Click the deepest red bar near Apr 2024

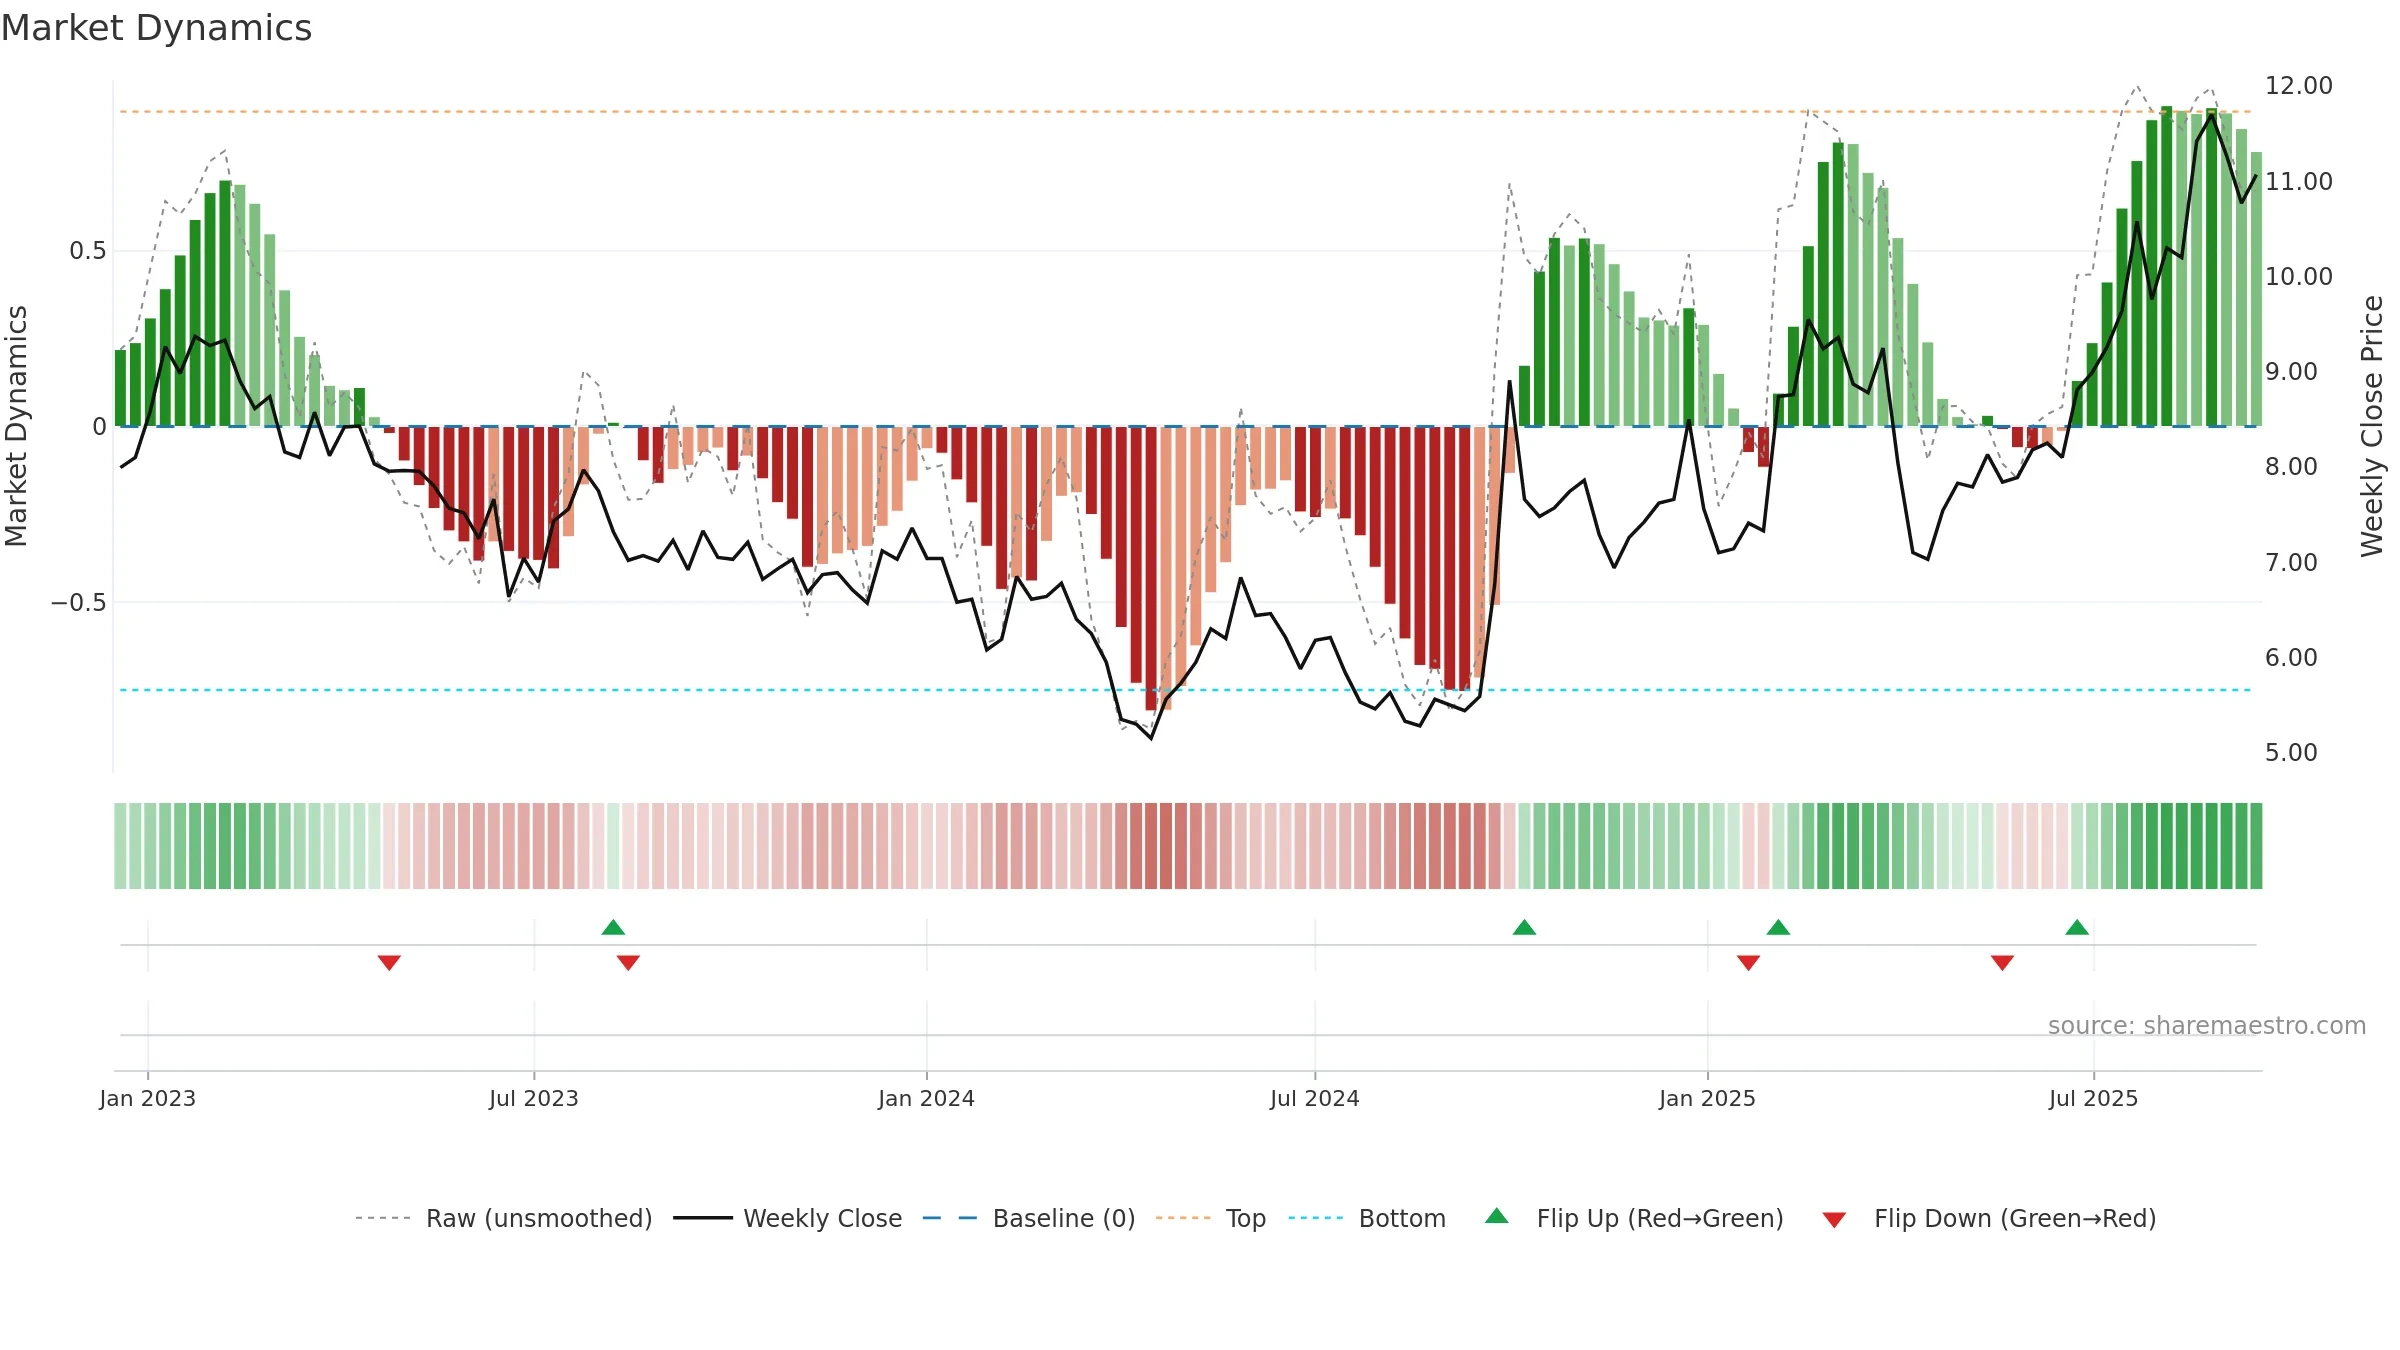[1151, 568]
